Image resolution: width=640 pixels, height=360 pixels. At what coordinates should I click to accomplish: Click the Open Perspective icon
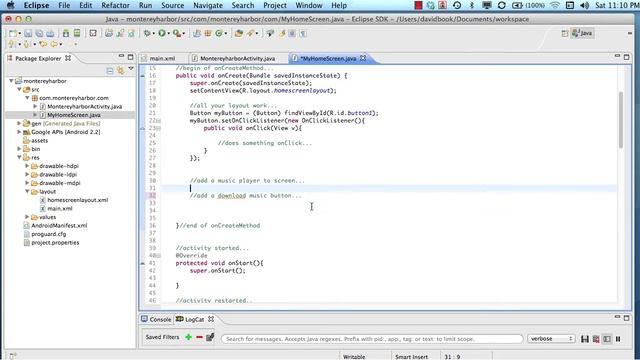tap(564, 33)
